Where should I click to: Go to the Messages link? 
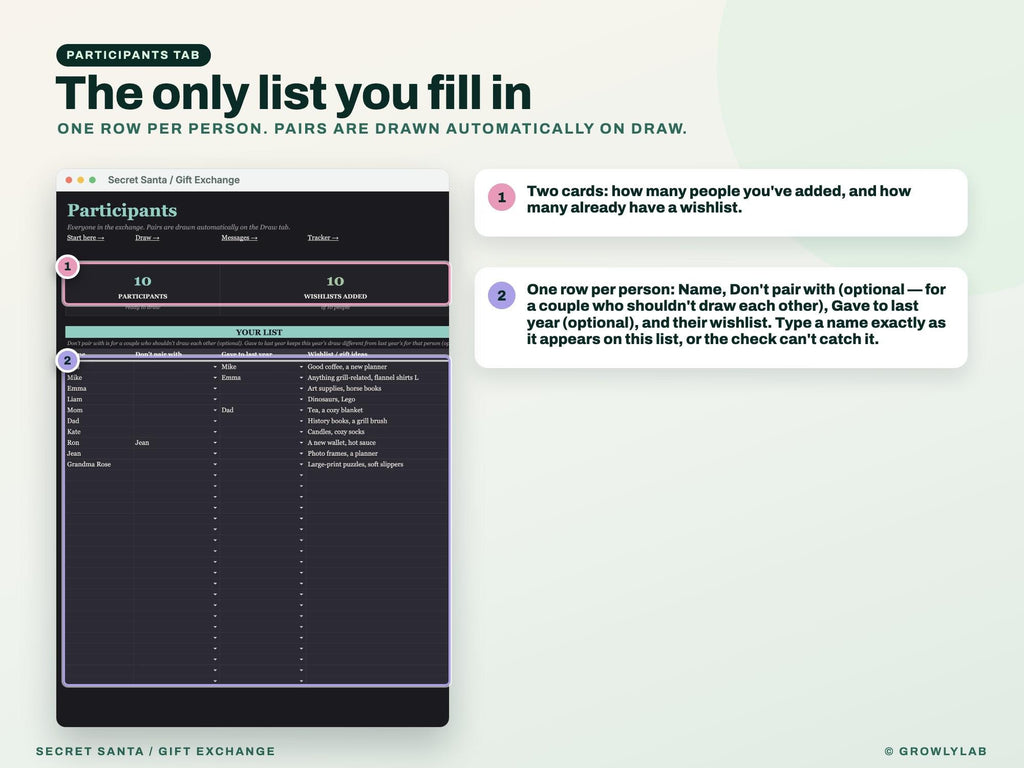[x=239, y=238]
